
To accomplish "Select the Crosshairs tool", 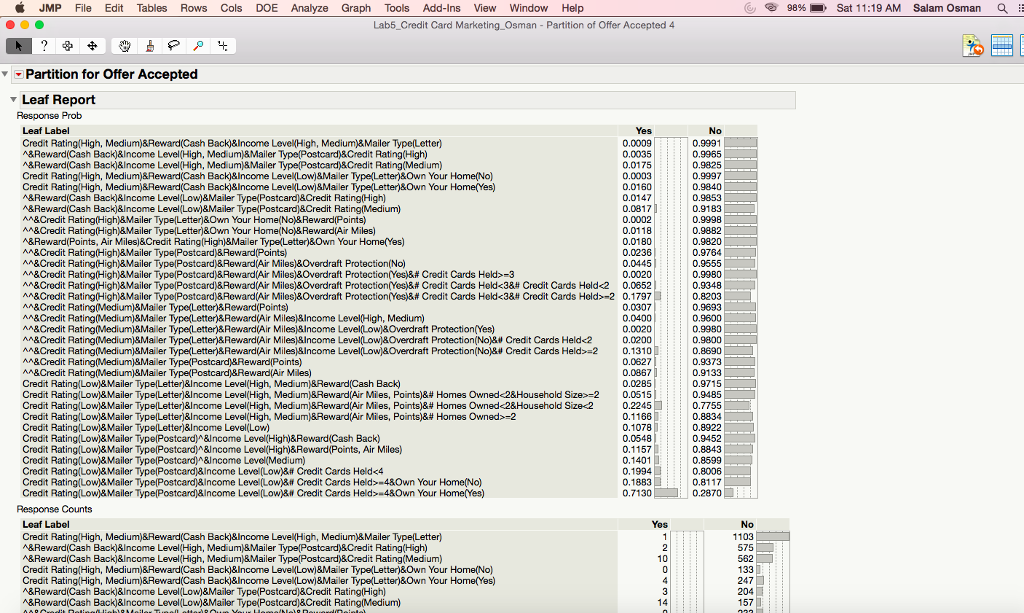I will tap(223, 46).
